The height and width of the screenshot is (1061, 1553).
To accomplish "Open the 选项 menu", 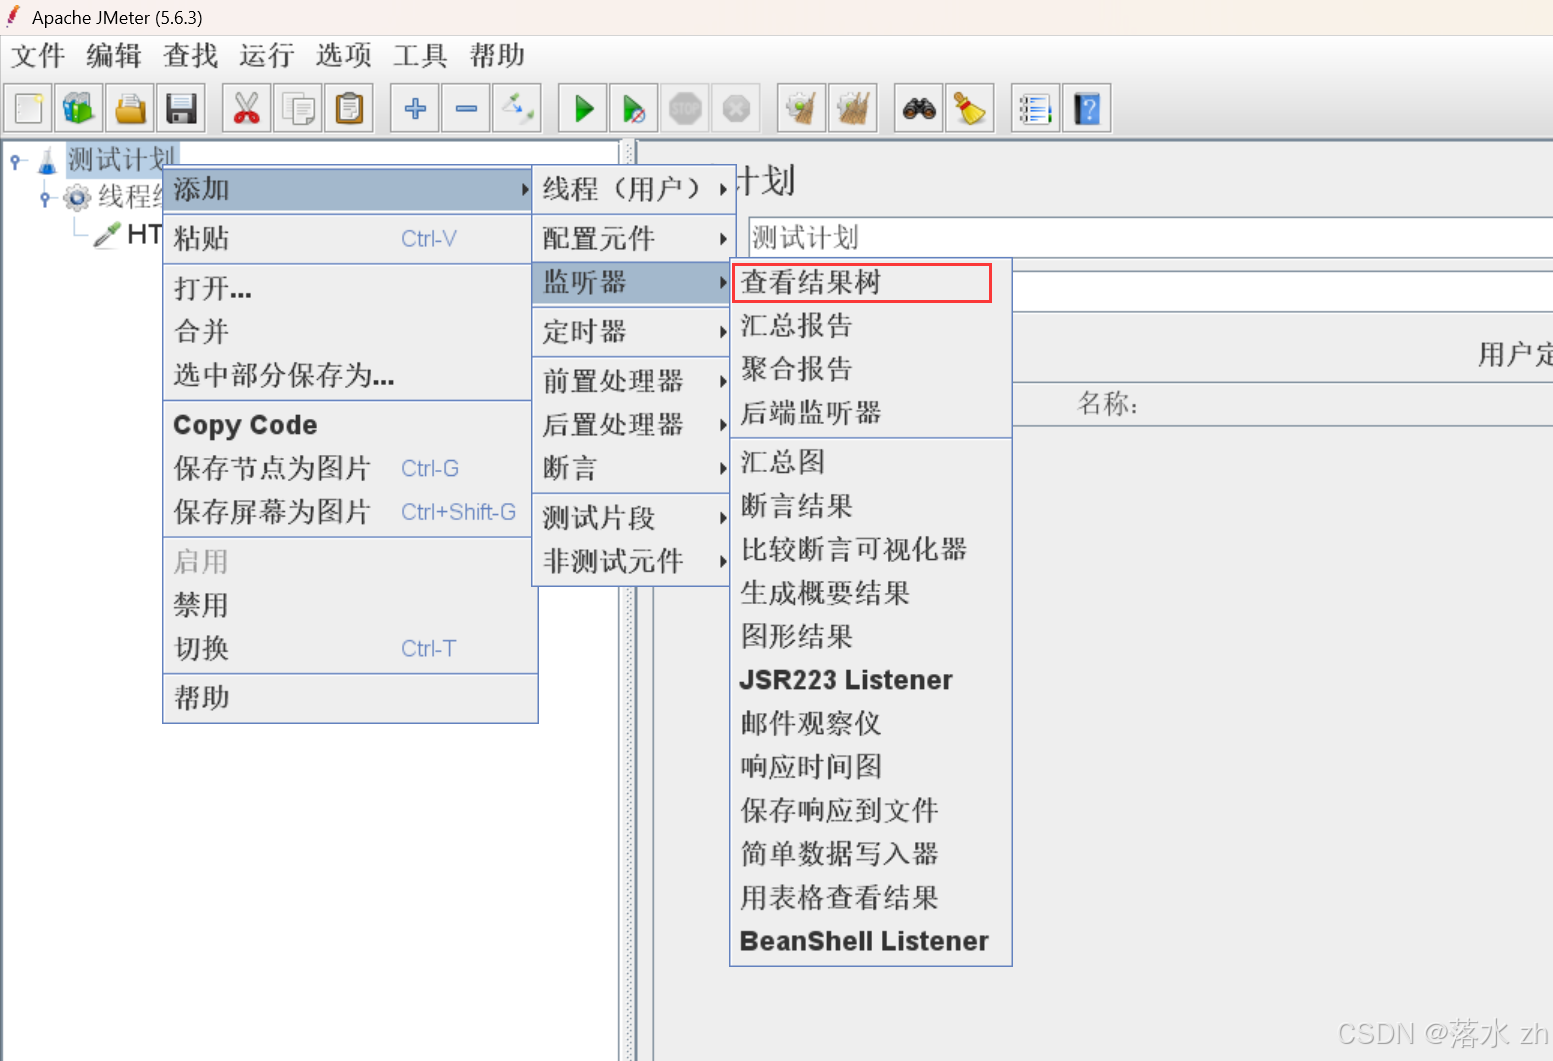I will pyautogui.click(x=344, y=55).
